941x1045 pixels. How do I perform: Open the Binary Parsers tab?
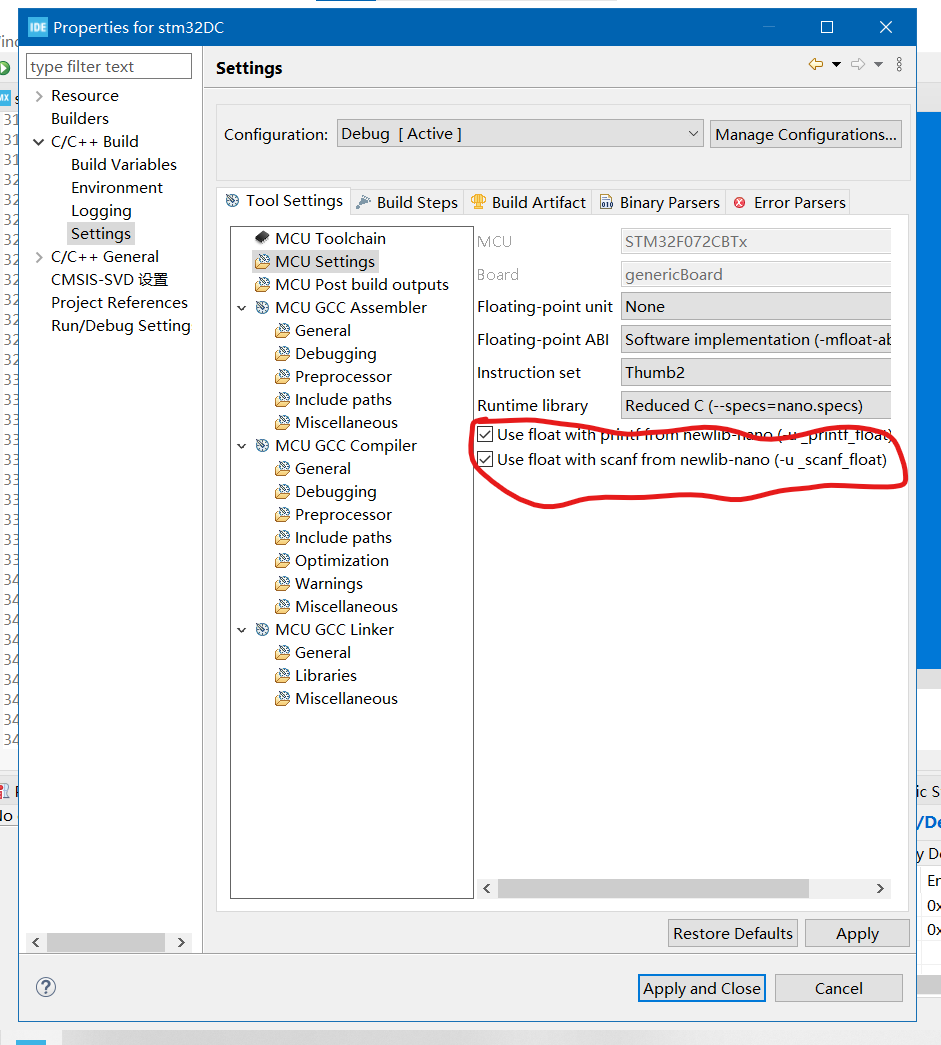coord(660,203)
